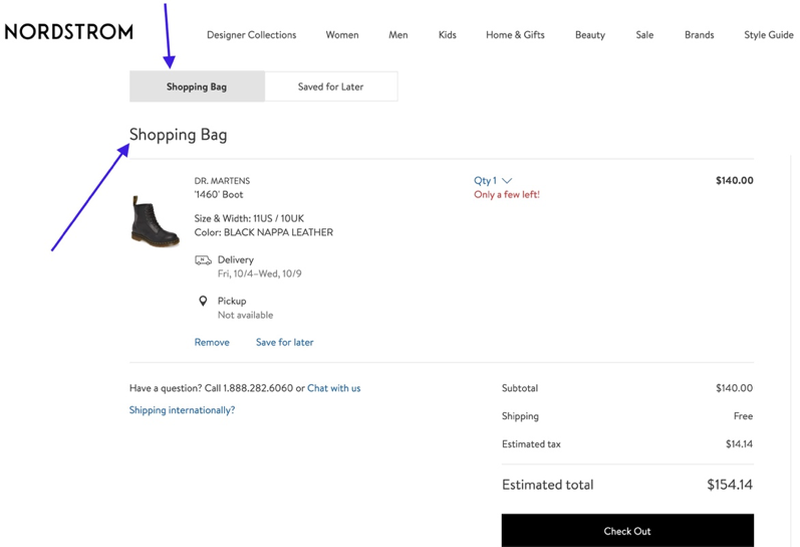Screen dimensions: 800x547
Task: Click Chat with us link
Action: (334, 388)
